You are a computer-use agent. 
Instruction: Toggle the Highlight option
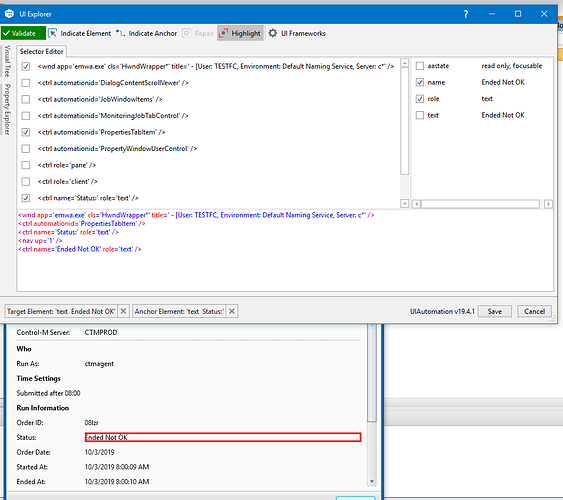pos(240,33)
